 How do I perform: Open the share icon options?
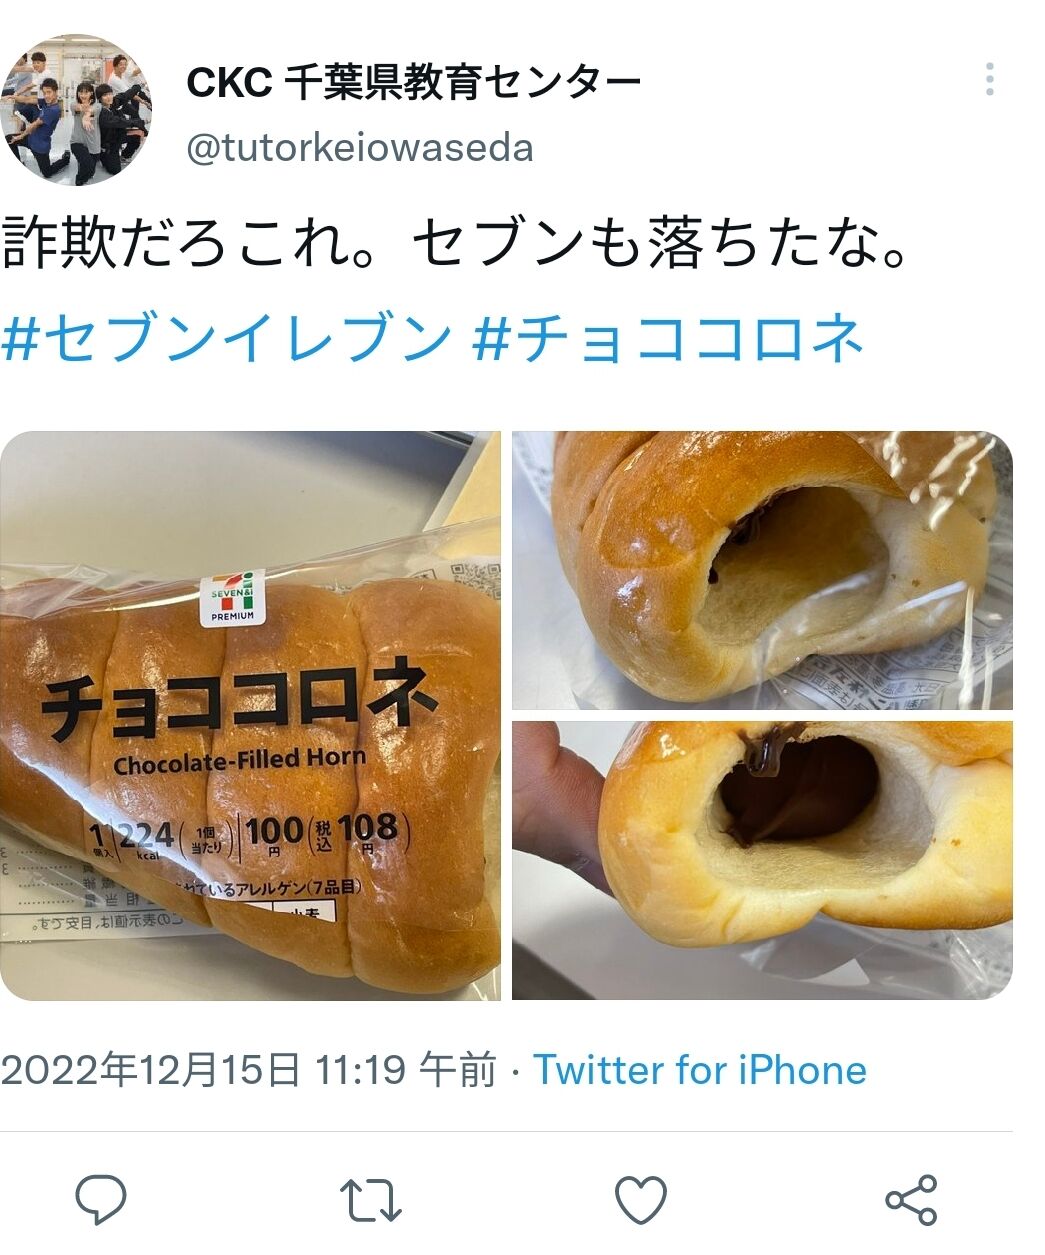(x=911, y=1199)
